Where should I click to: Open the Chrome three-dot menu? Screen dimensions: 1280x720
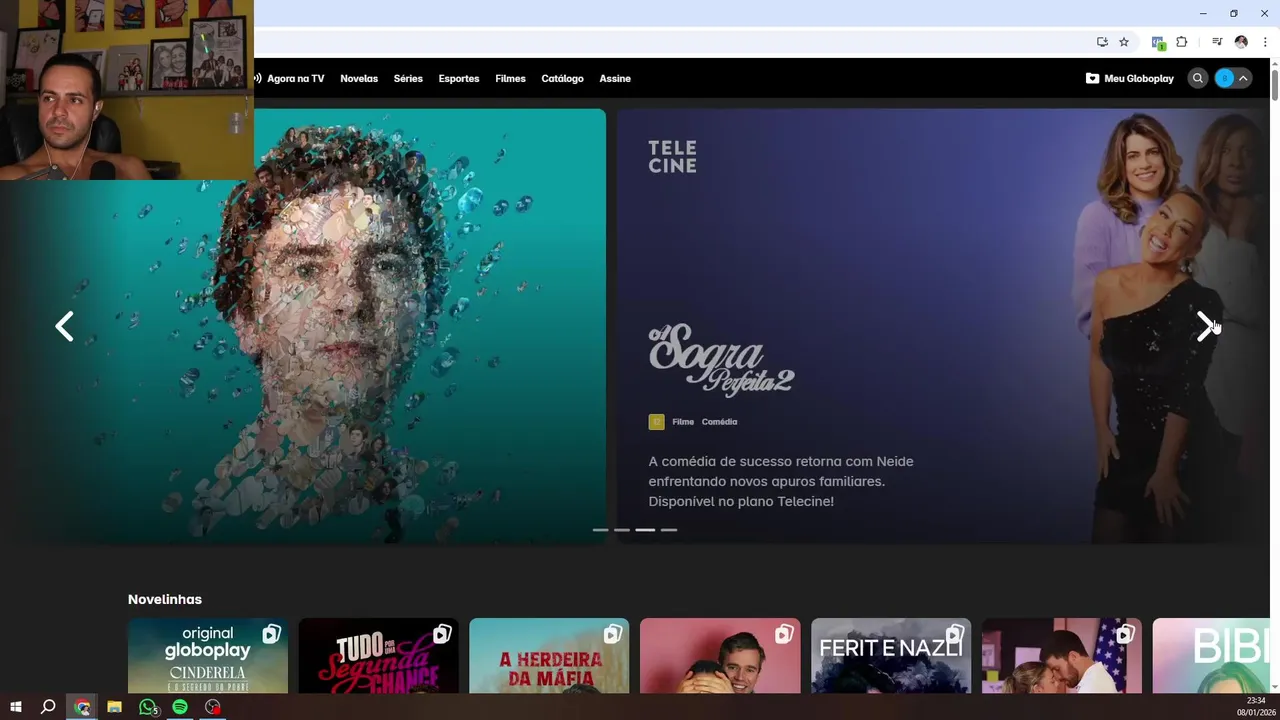tap(1265, 42)
